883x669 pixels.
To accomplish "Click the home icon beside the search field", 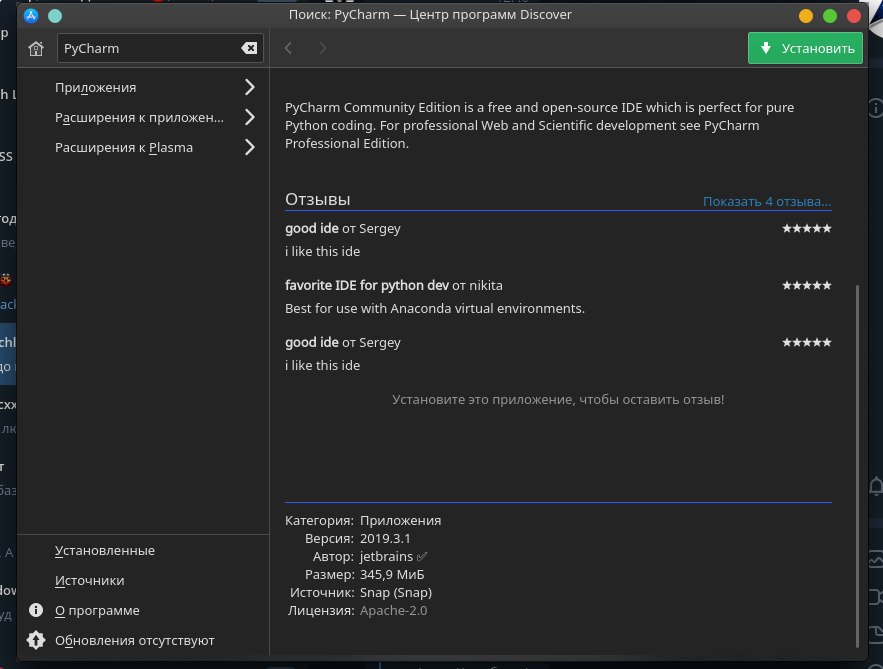I will click(36, 48).
